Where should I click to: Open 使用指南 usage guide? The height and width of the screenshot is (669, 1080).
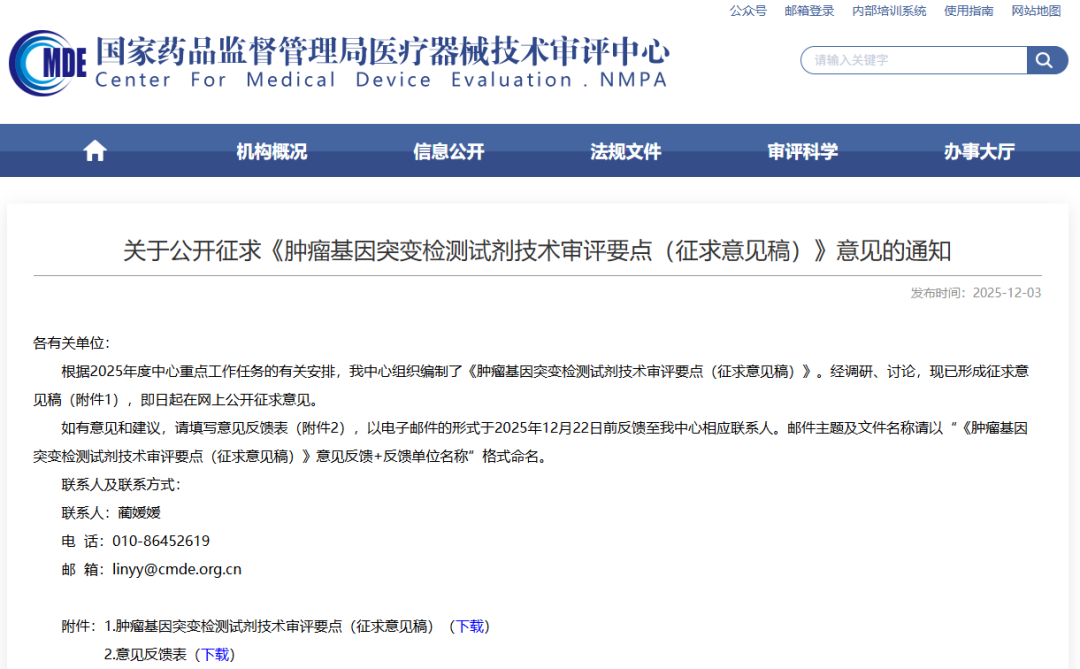click(x=966, y=11)
